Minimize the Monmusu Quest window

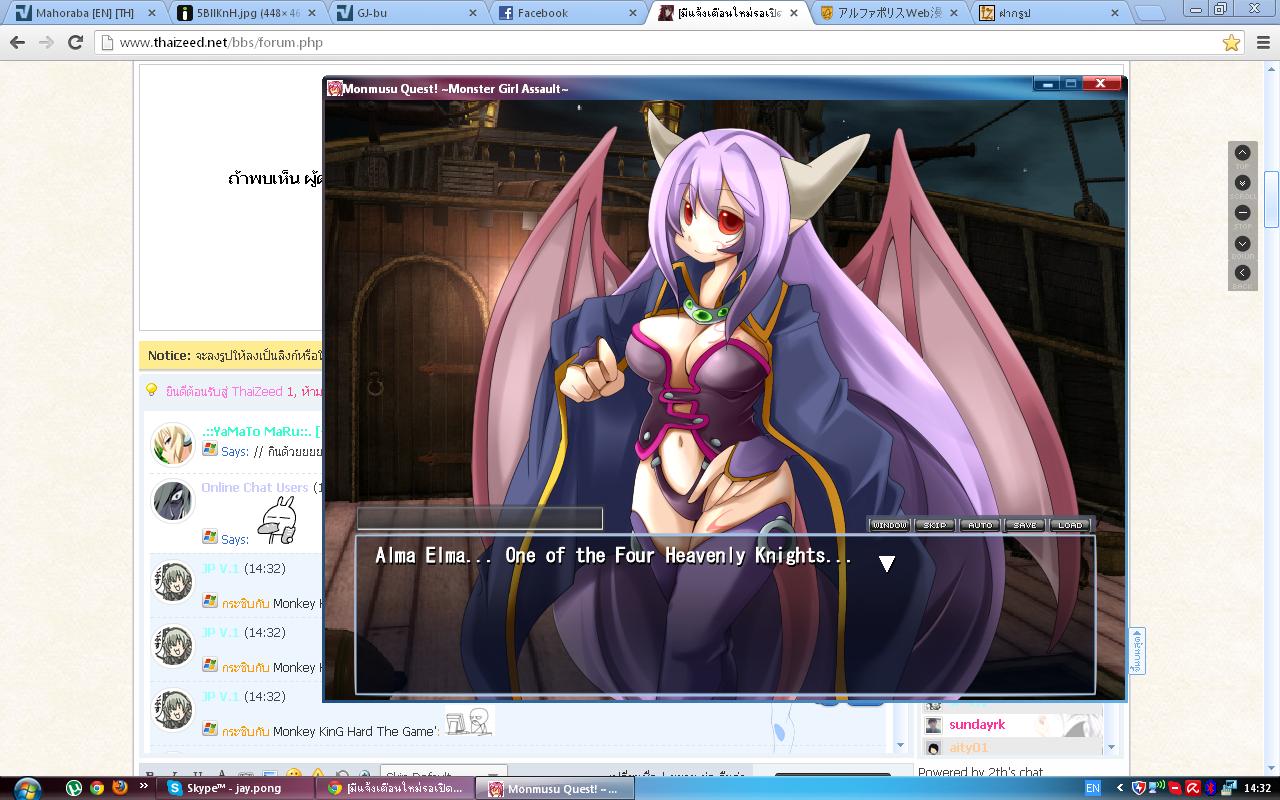(x=1047, y=84)
